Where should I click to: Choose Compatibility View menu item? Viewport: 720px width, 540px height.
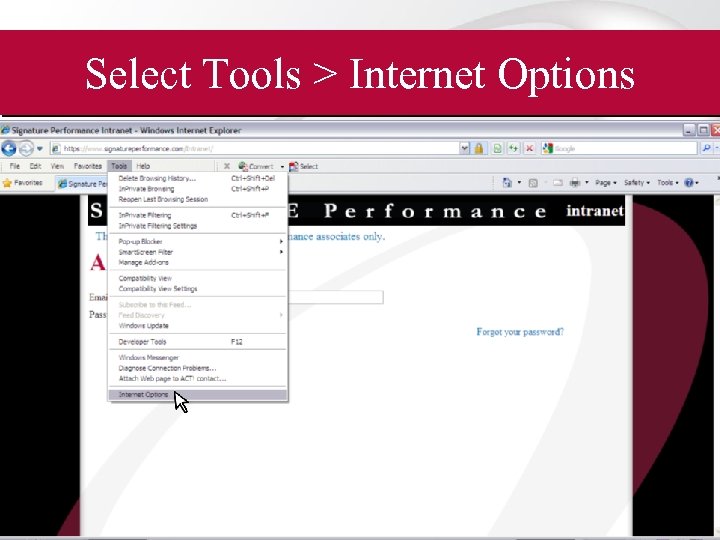pyautogui.click(x=197, y=278)
